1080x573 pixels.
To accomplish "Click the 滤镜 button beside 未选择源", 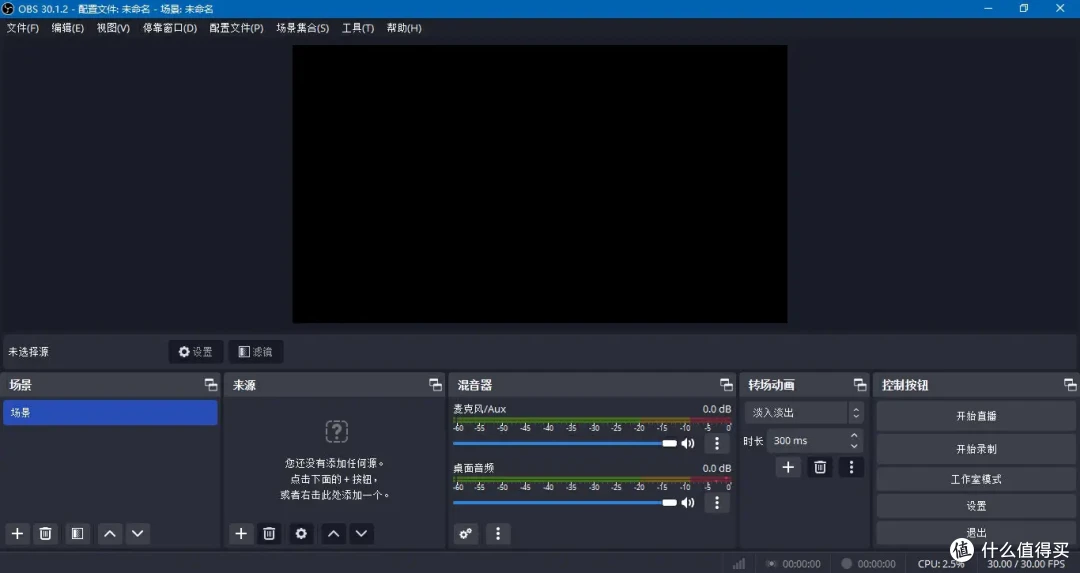I will click(256, 352).
